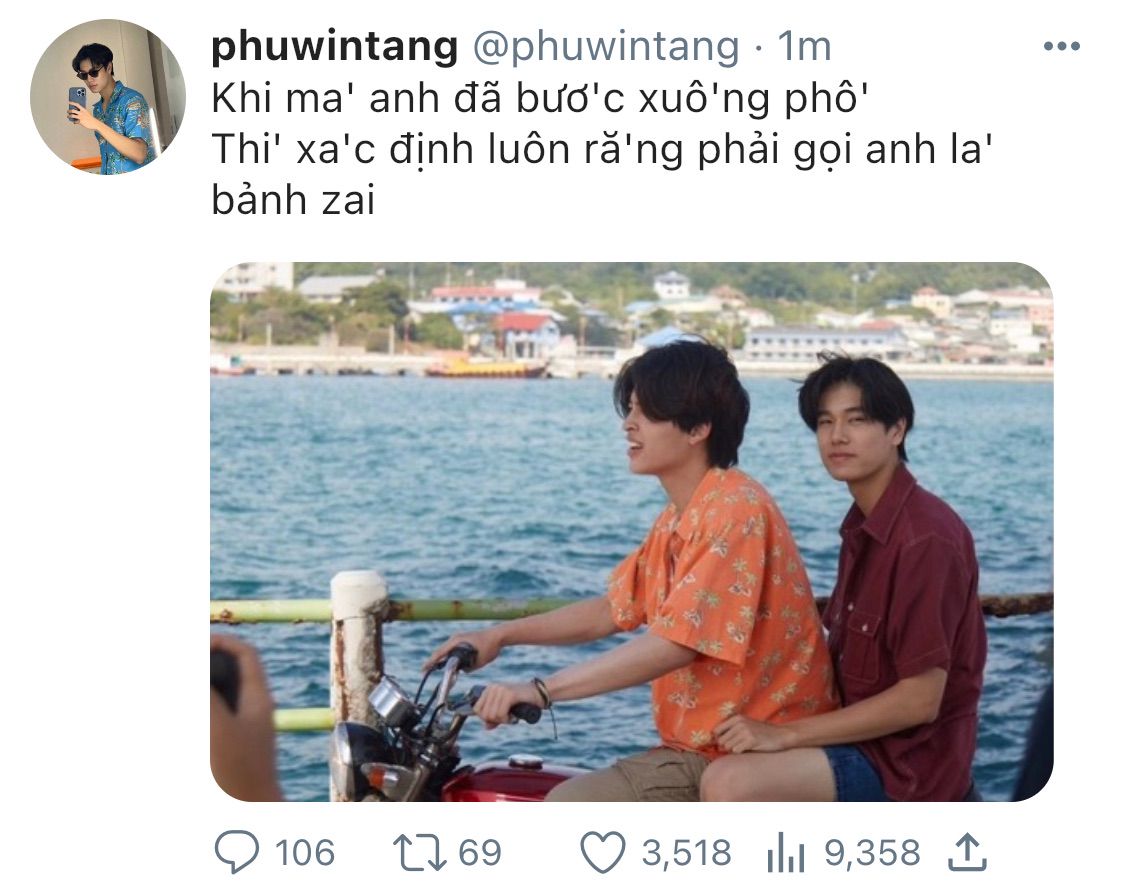
Task: Click the tweet line starting "Khi ma' anh"
Action: tap(540, 98)
